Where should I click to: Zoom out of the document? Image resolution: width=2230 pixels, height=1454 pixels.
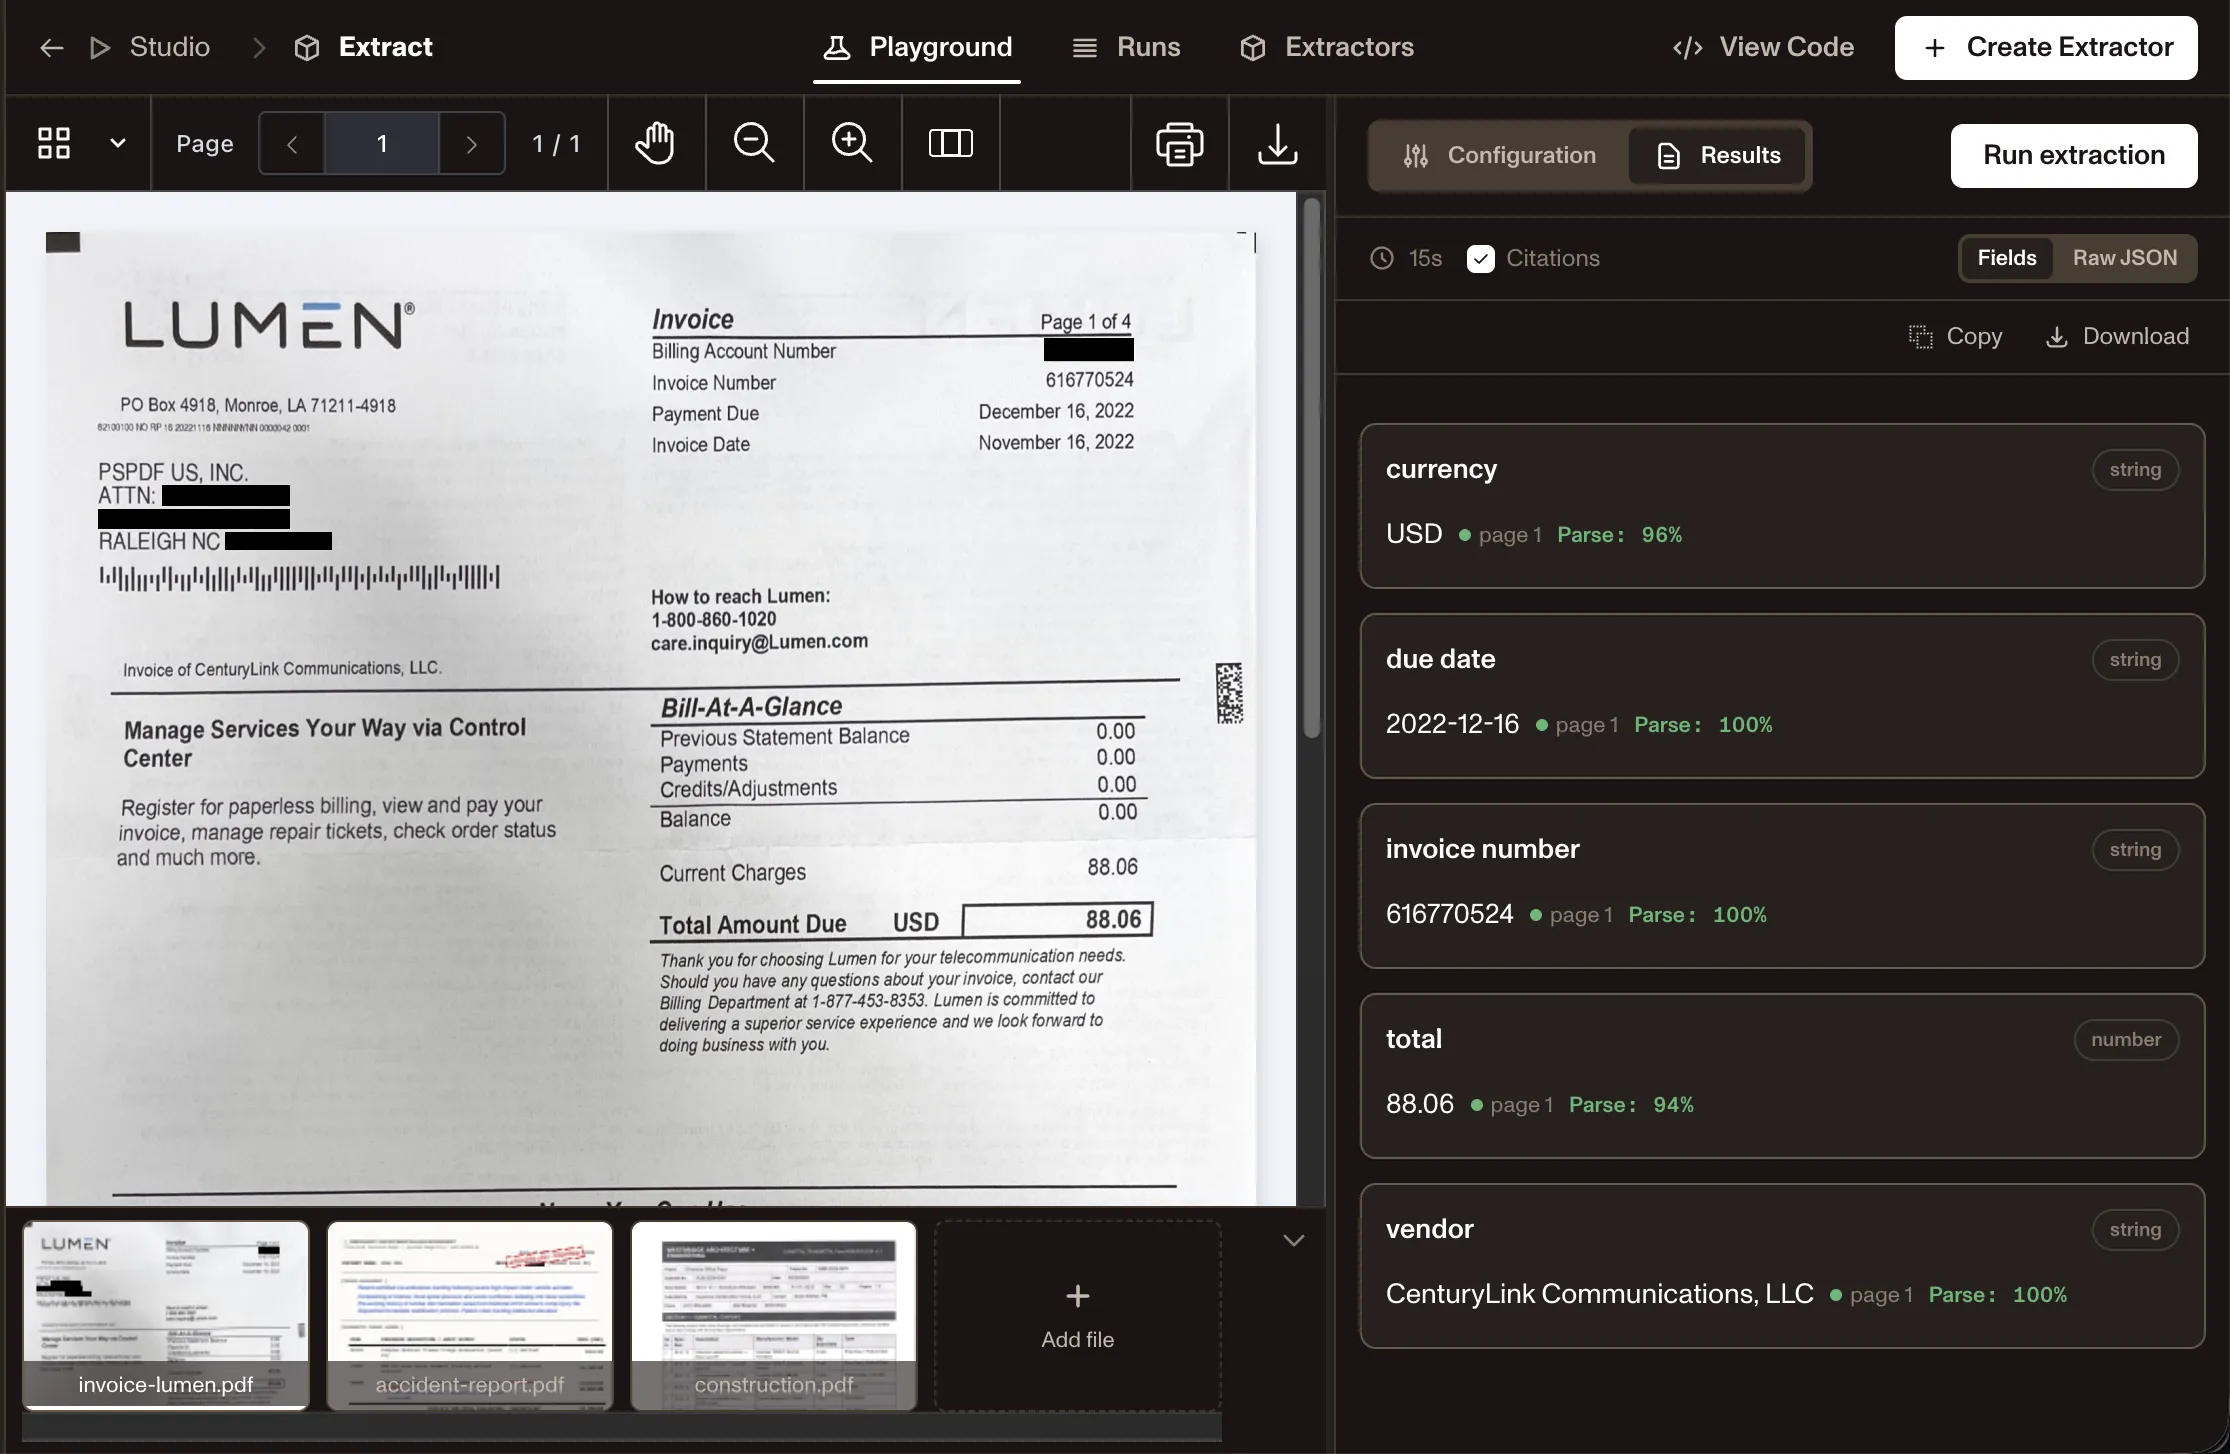(x=754, y=143)
